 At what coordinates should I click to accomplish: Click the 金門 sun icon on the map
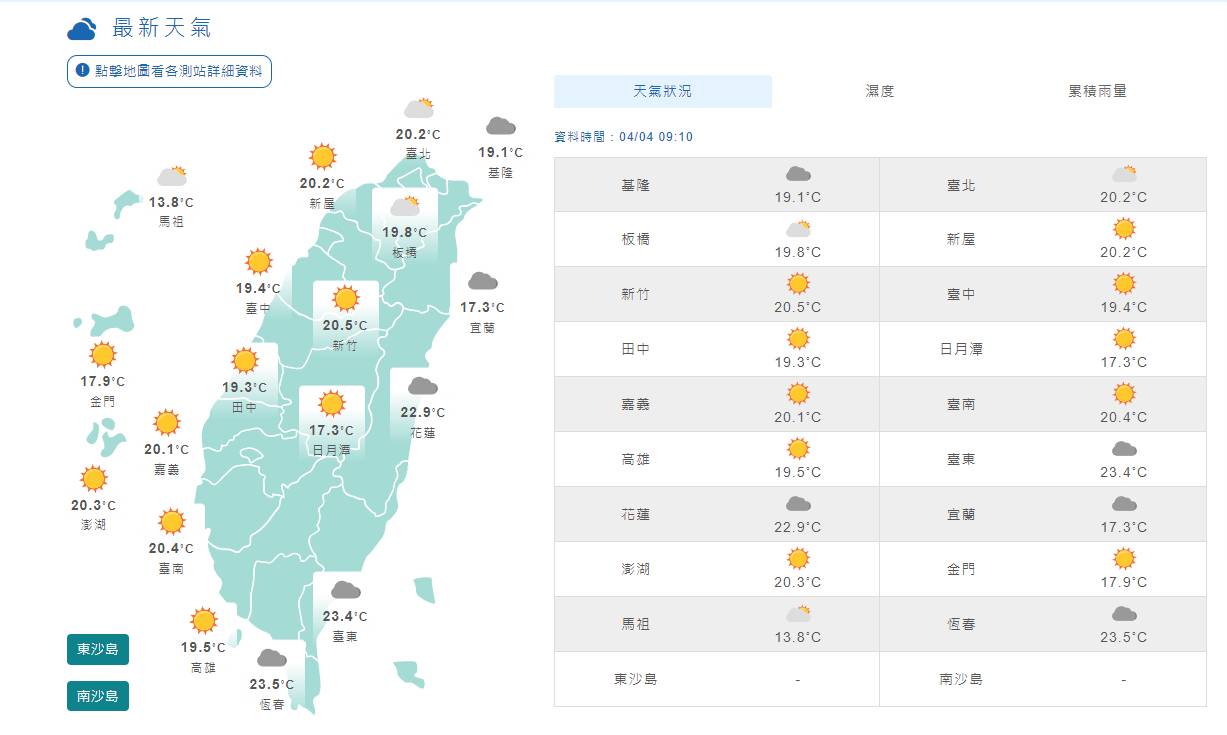pyautogui.click(x=103, y=355)
